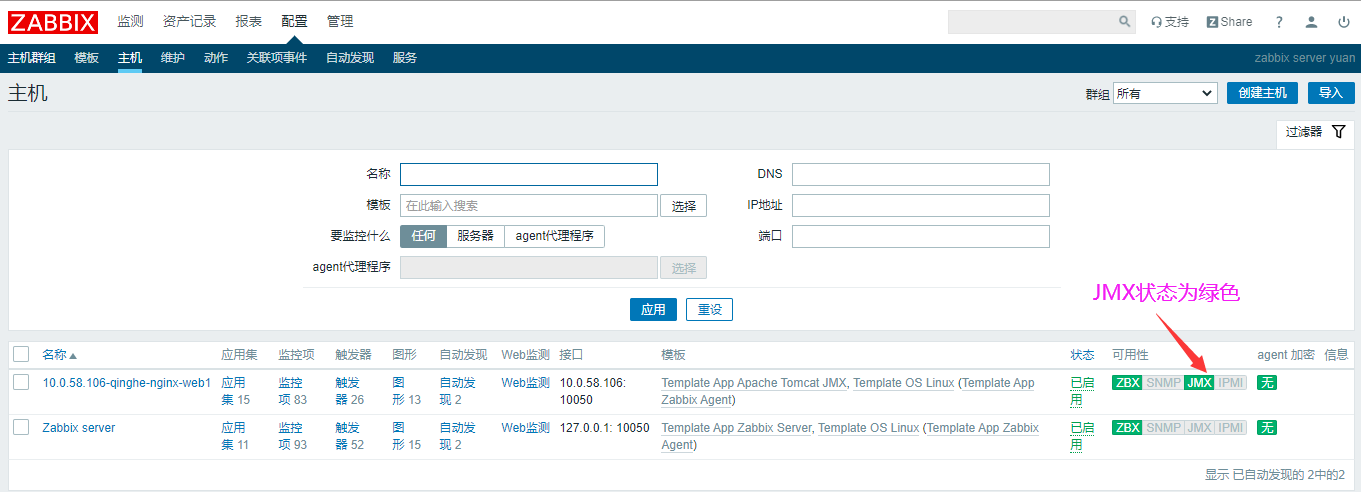Click the 选择 template button
The image size is (1361, 492).
(x=684, y=206)
